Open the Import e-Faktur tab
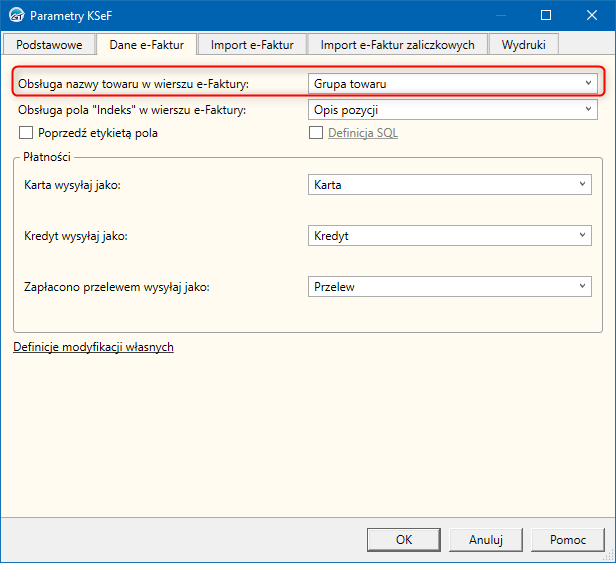616x563 pixels. tap(252, 45)
